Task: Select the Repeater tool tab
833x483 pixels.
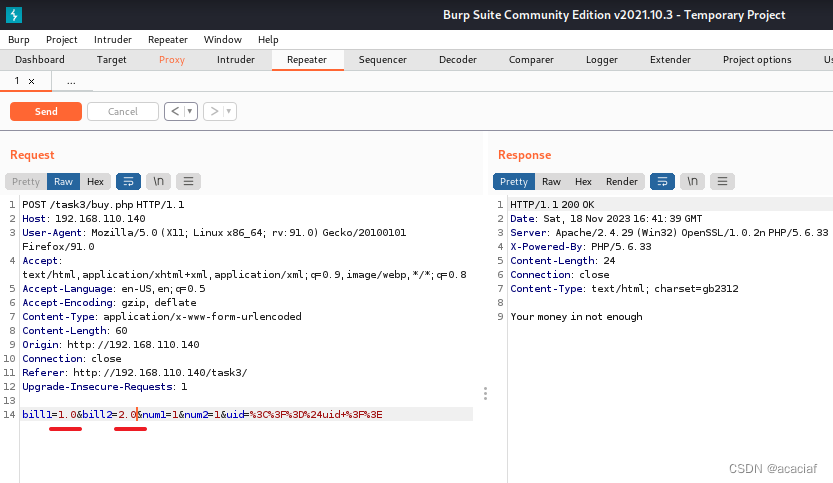Action: [307, 60]
